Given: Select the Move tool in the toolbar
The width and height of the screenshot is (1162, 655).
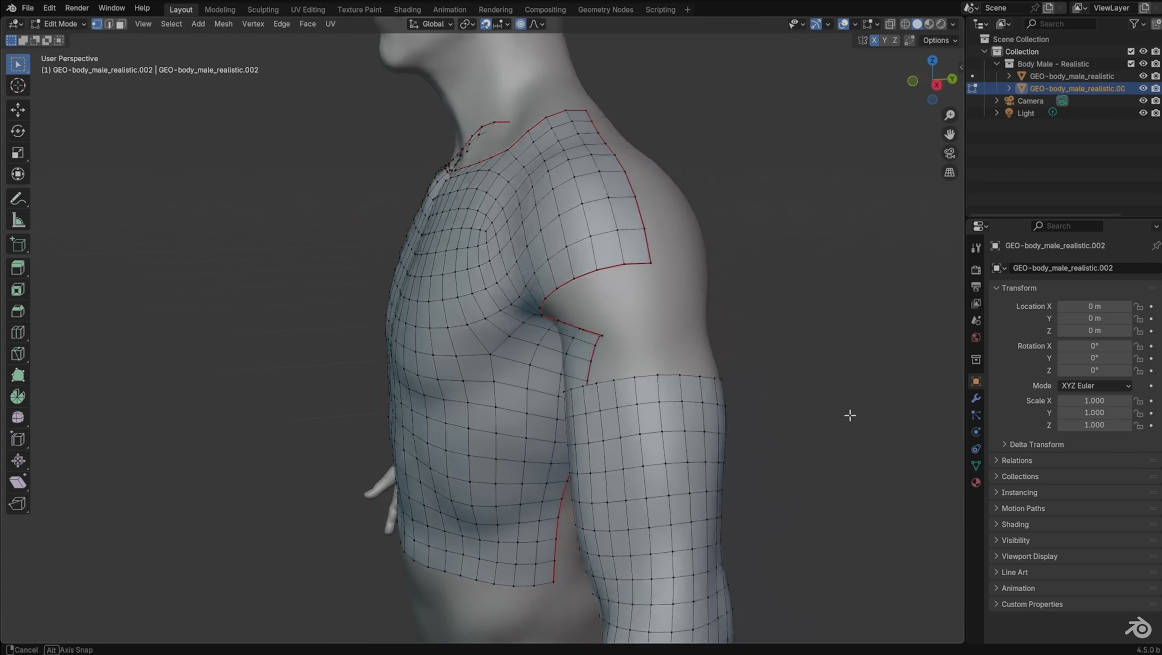Looking at the screenshot, I should click(17, 109).
